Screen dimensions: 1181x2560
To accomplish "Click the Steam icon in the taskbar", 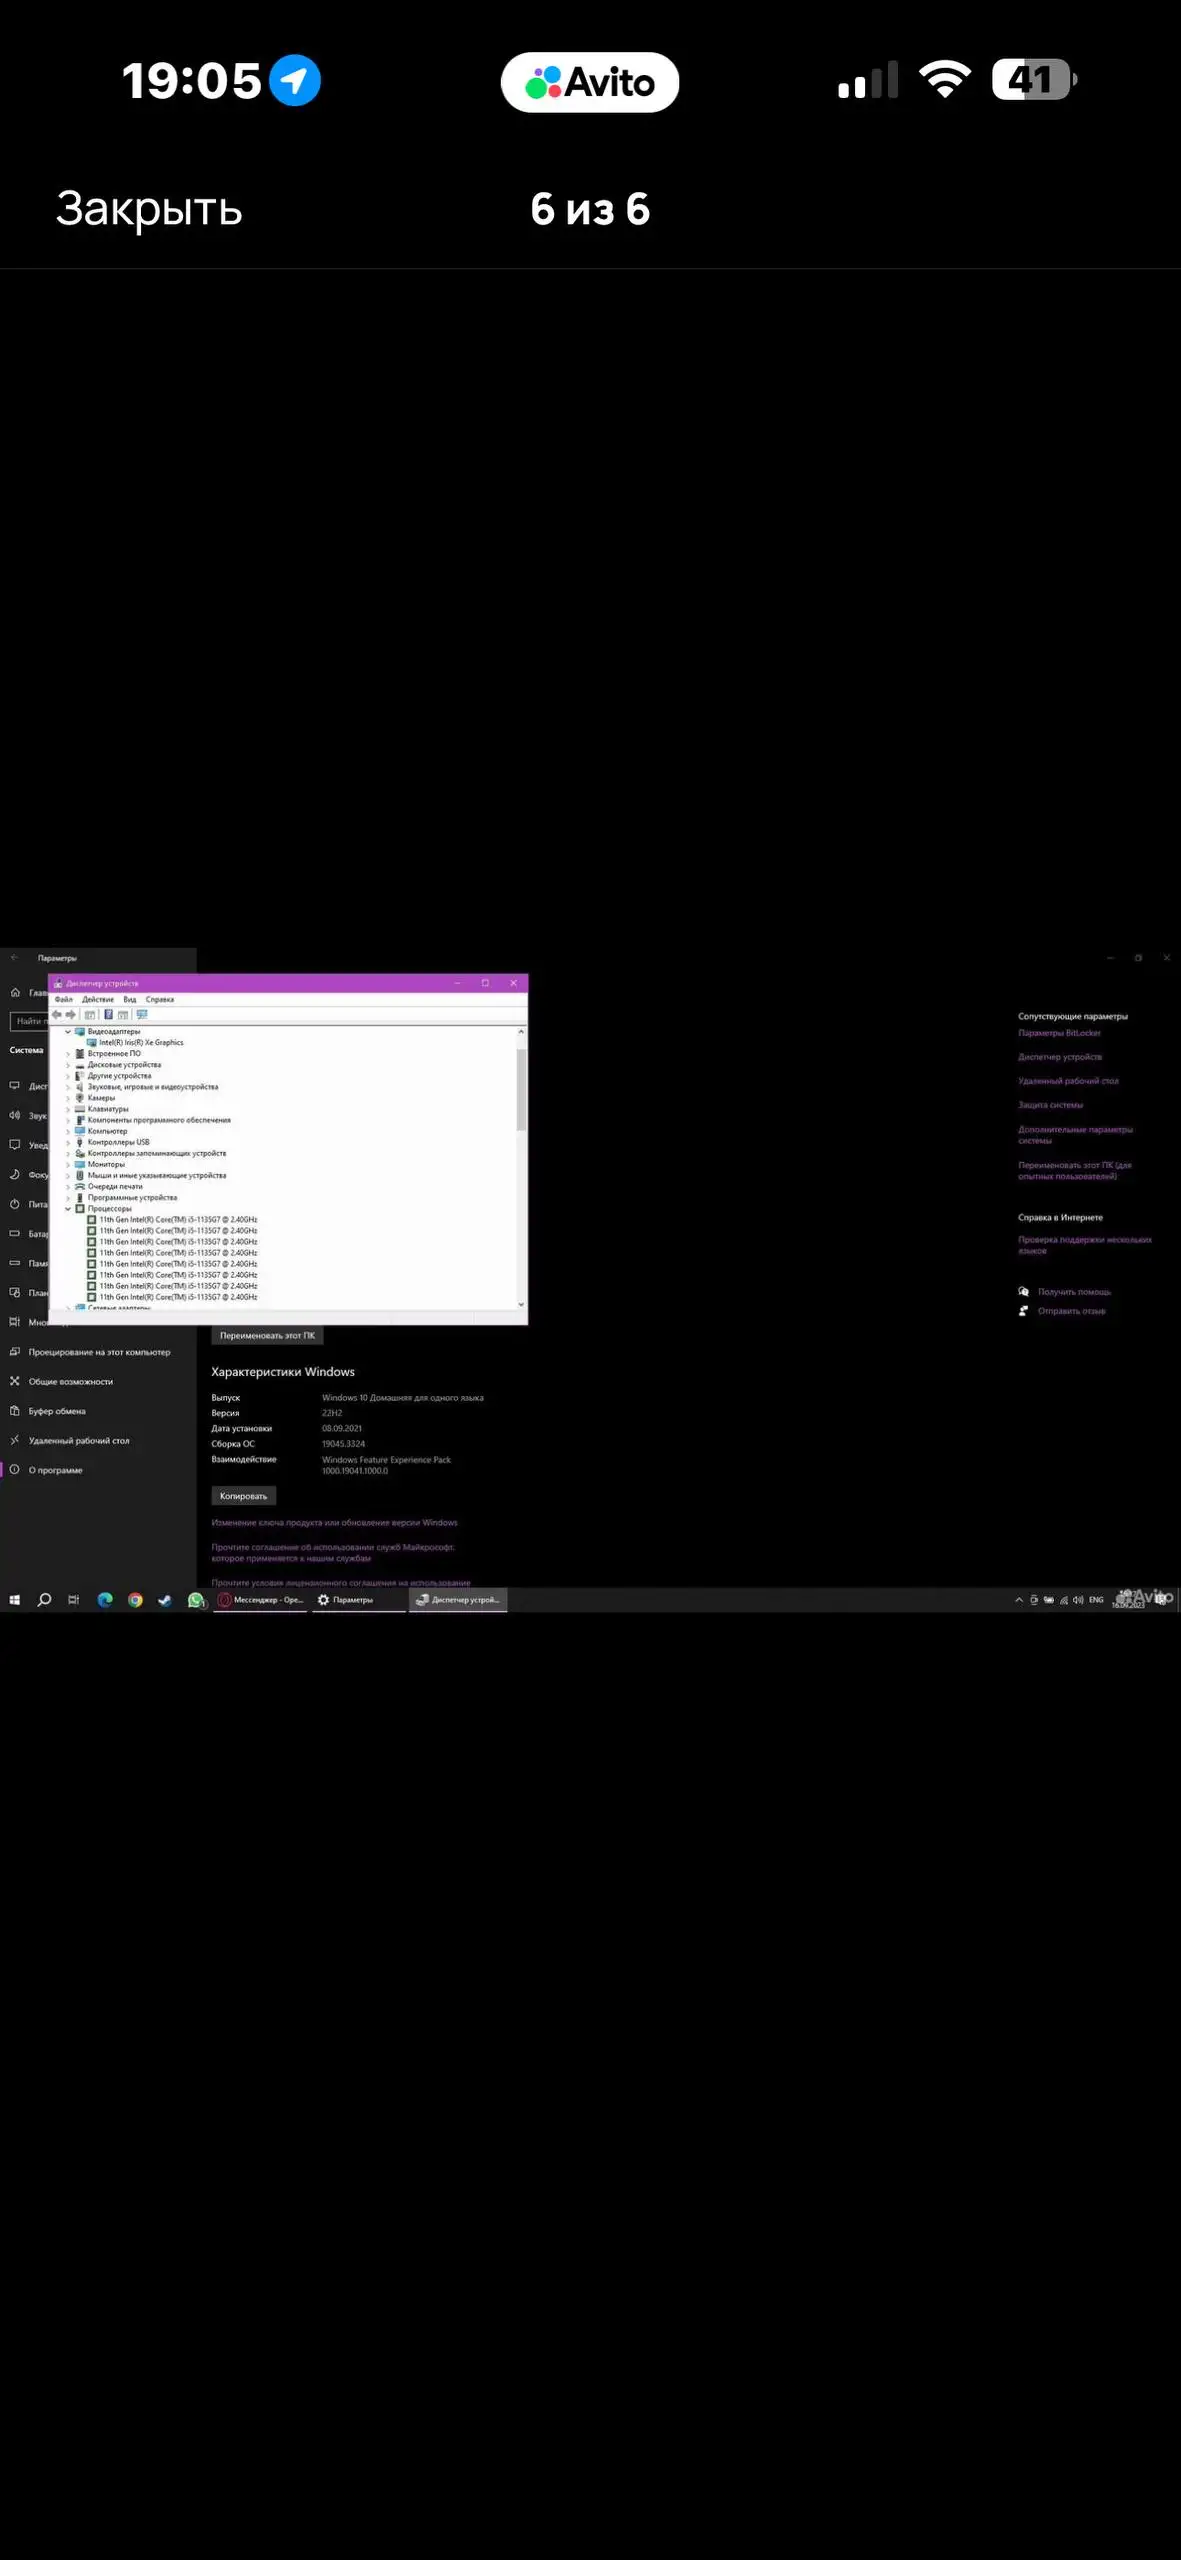I will pos(165,1600).
